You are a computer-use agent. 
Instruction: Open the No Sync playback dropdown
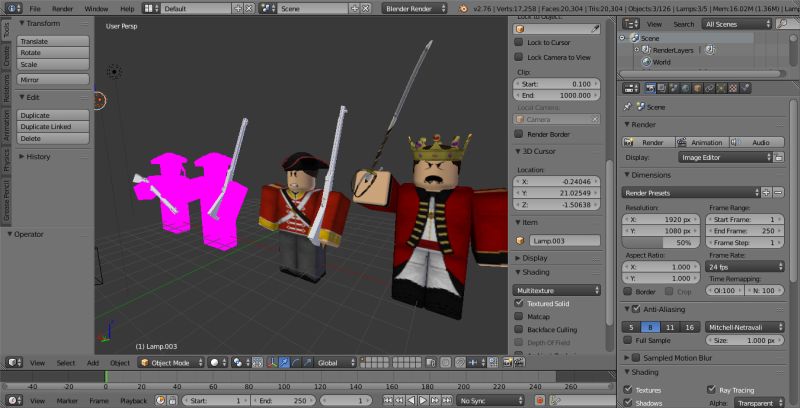pyautogui.click(x=490, y=400)
